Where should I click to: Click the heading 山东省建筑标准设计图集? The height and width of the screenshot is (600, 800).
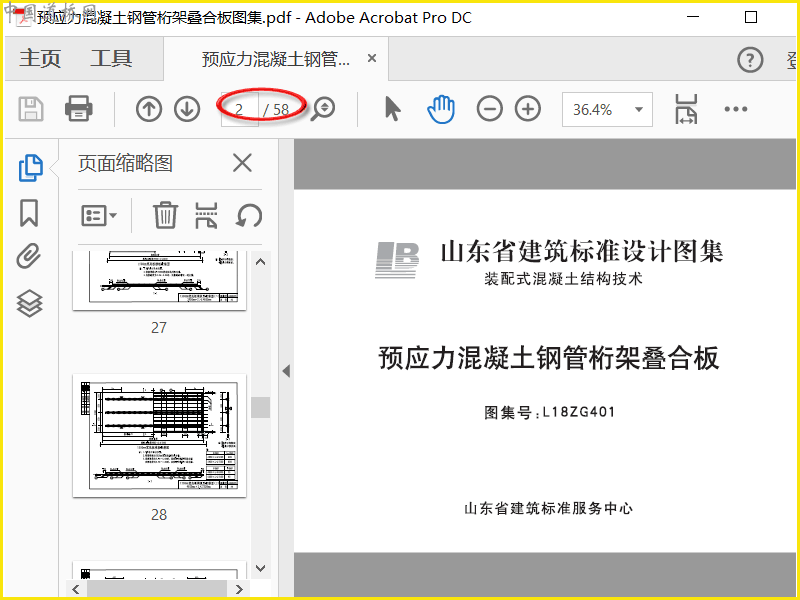582,251
